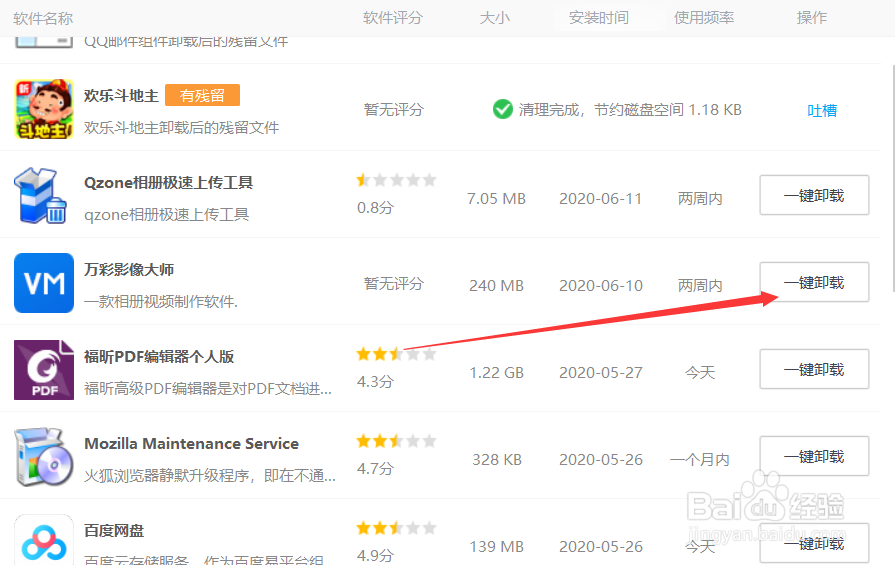Click the 一个月内 usage frequency text
Image resolution: width=895 pixels, height=565 pixels.
point(700,459)
